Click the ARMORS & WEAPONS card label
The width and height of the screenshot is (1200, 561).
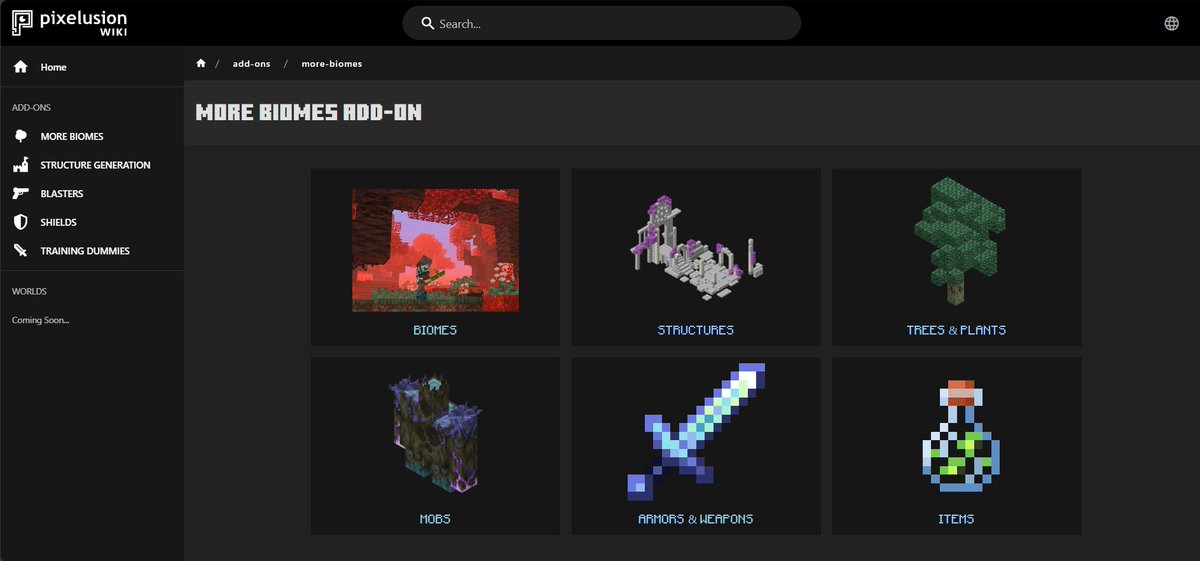click(696, 519)
